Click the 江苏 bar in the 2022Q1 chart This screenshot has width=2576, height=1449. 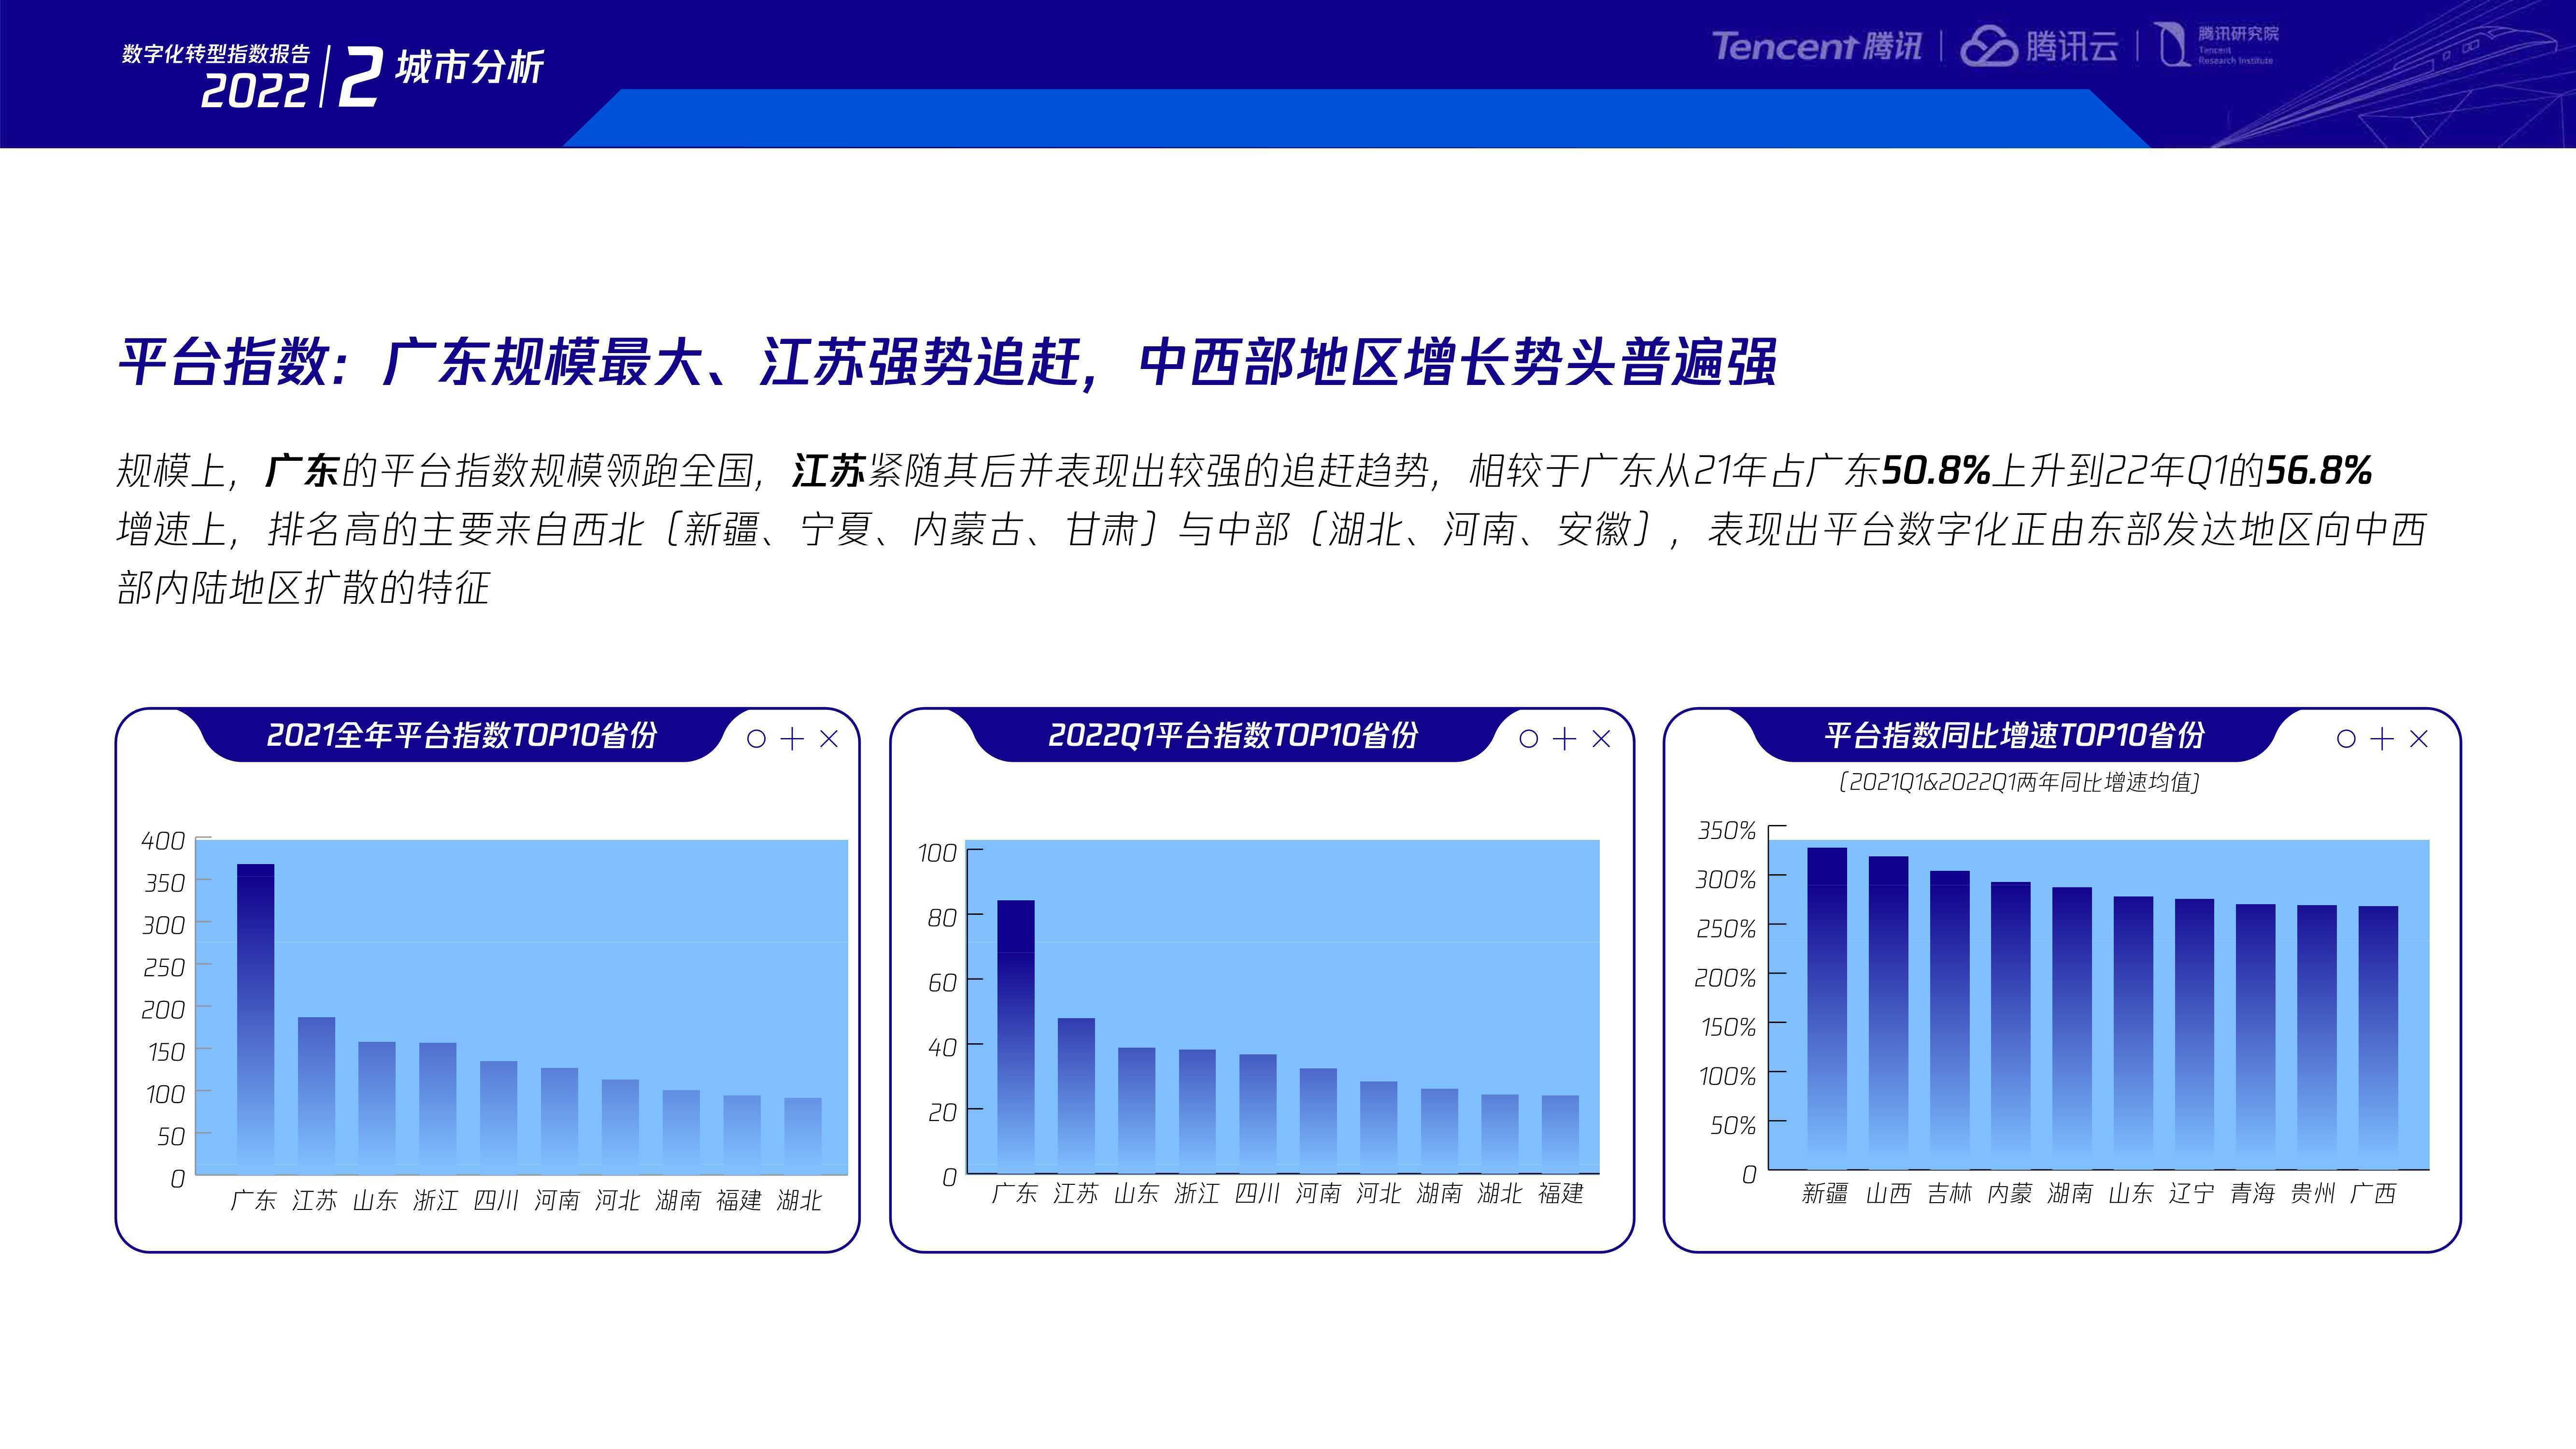[x=1076, y=1095]
